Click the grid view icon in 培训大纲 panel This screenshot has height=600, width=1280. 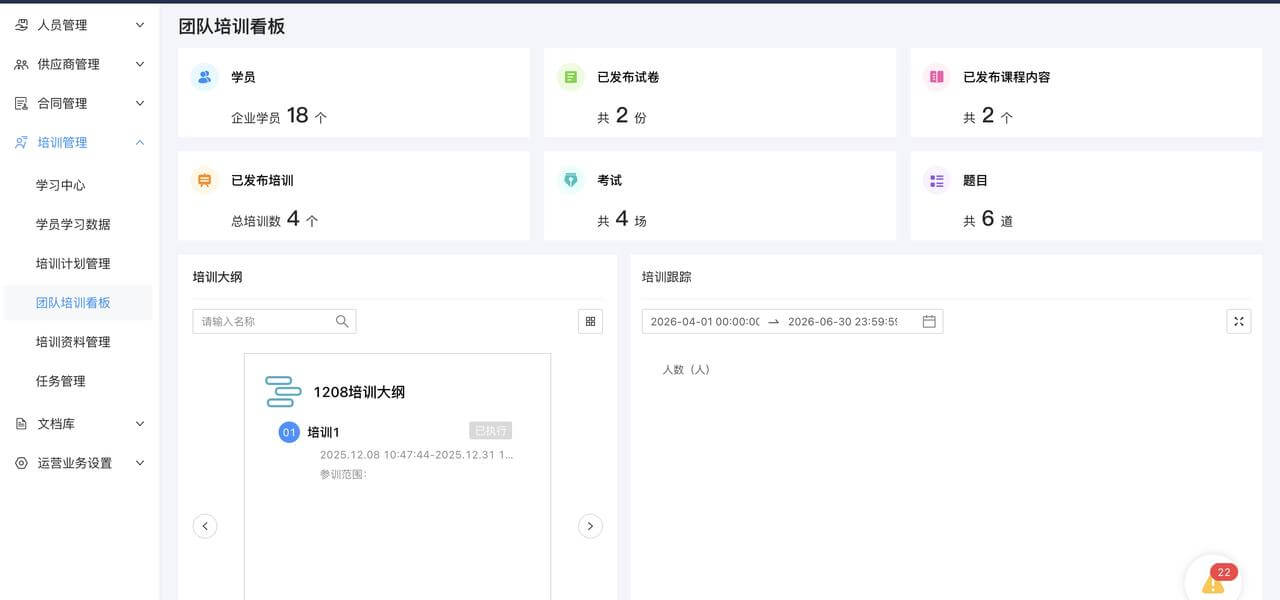(x=590, y=321)
